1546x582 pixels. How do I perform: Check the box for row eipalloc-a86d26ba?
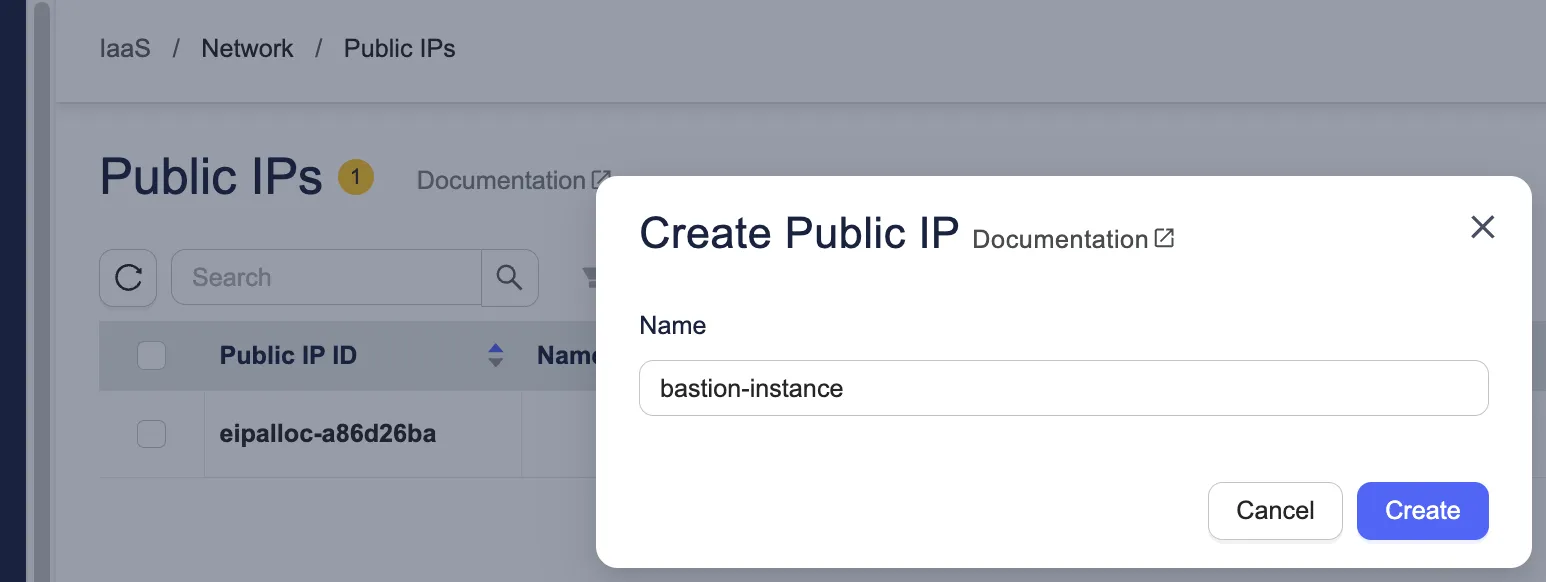click(151, 434)
